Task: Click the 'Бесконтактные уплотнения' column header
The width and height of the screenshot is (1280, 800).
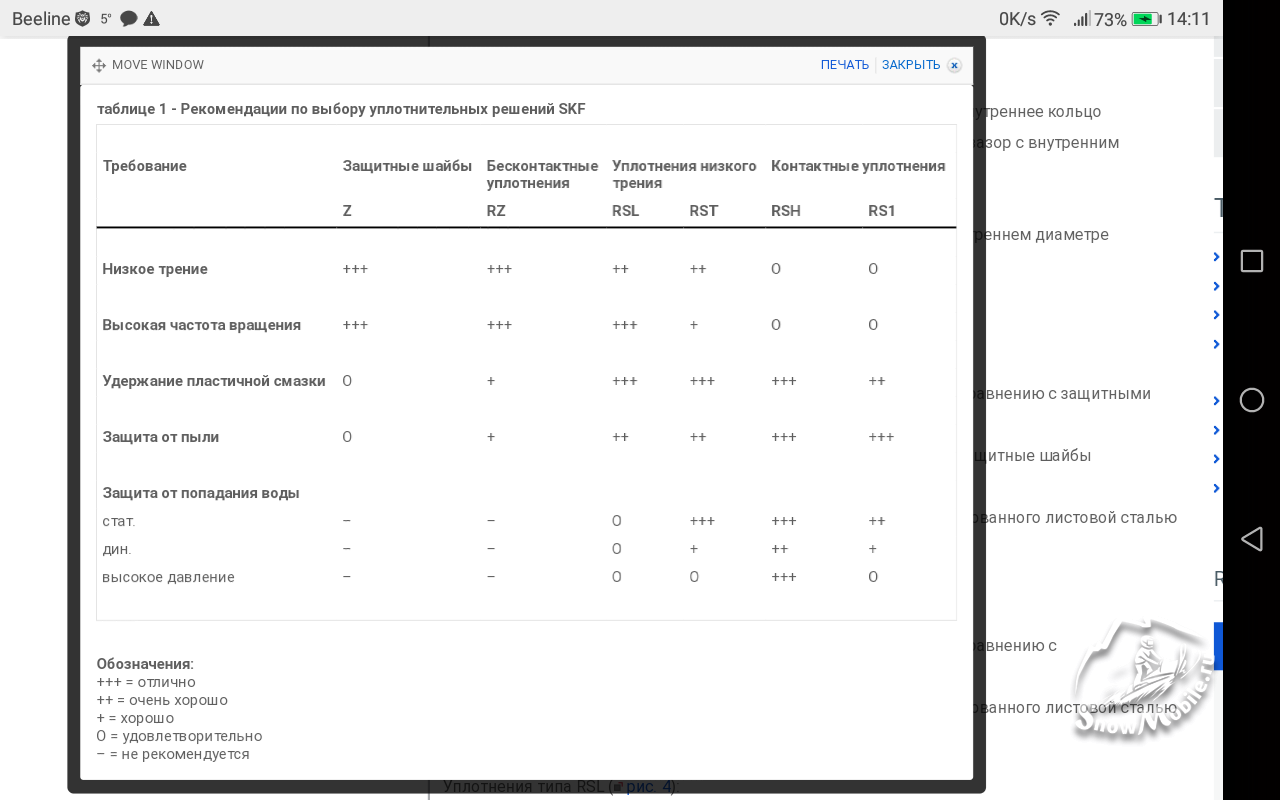Action: click(x=542, y=174)
